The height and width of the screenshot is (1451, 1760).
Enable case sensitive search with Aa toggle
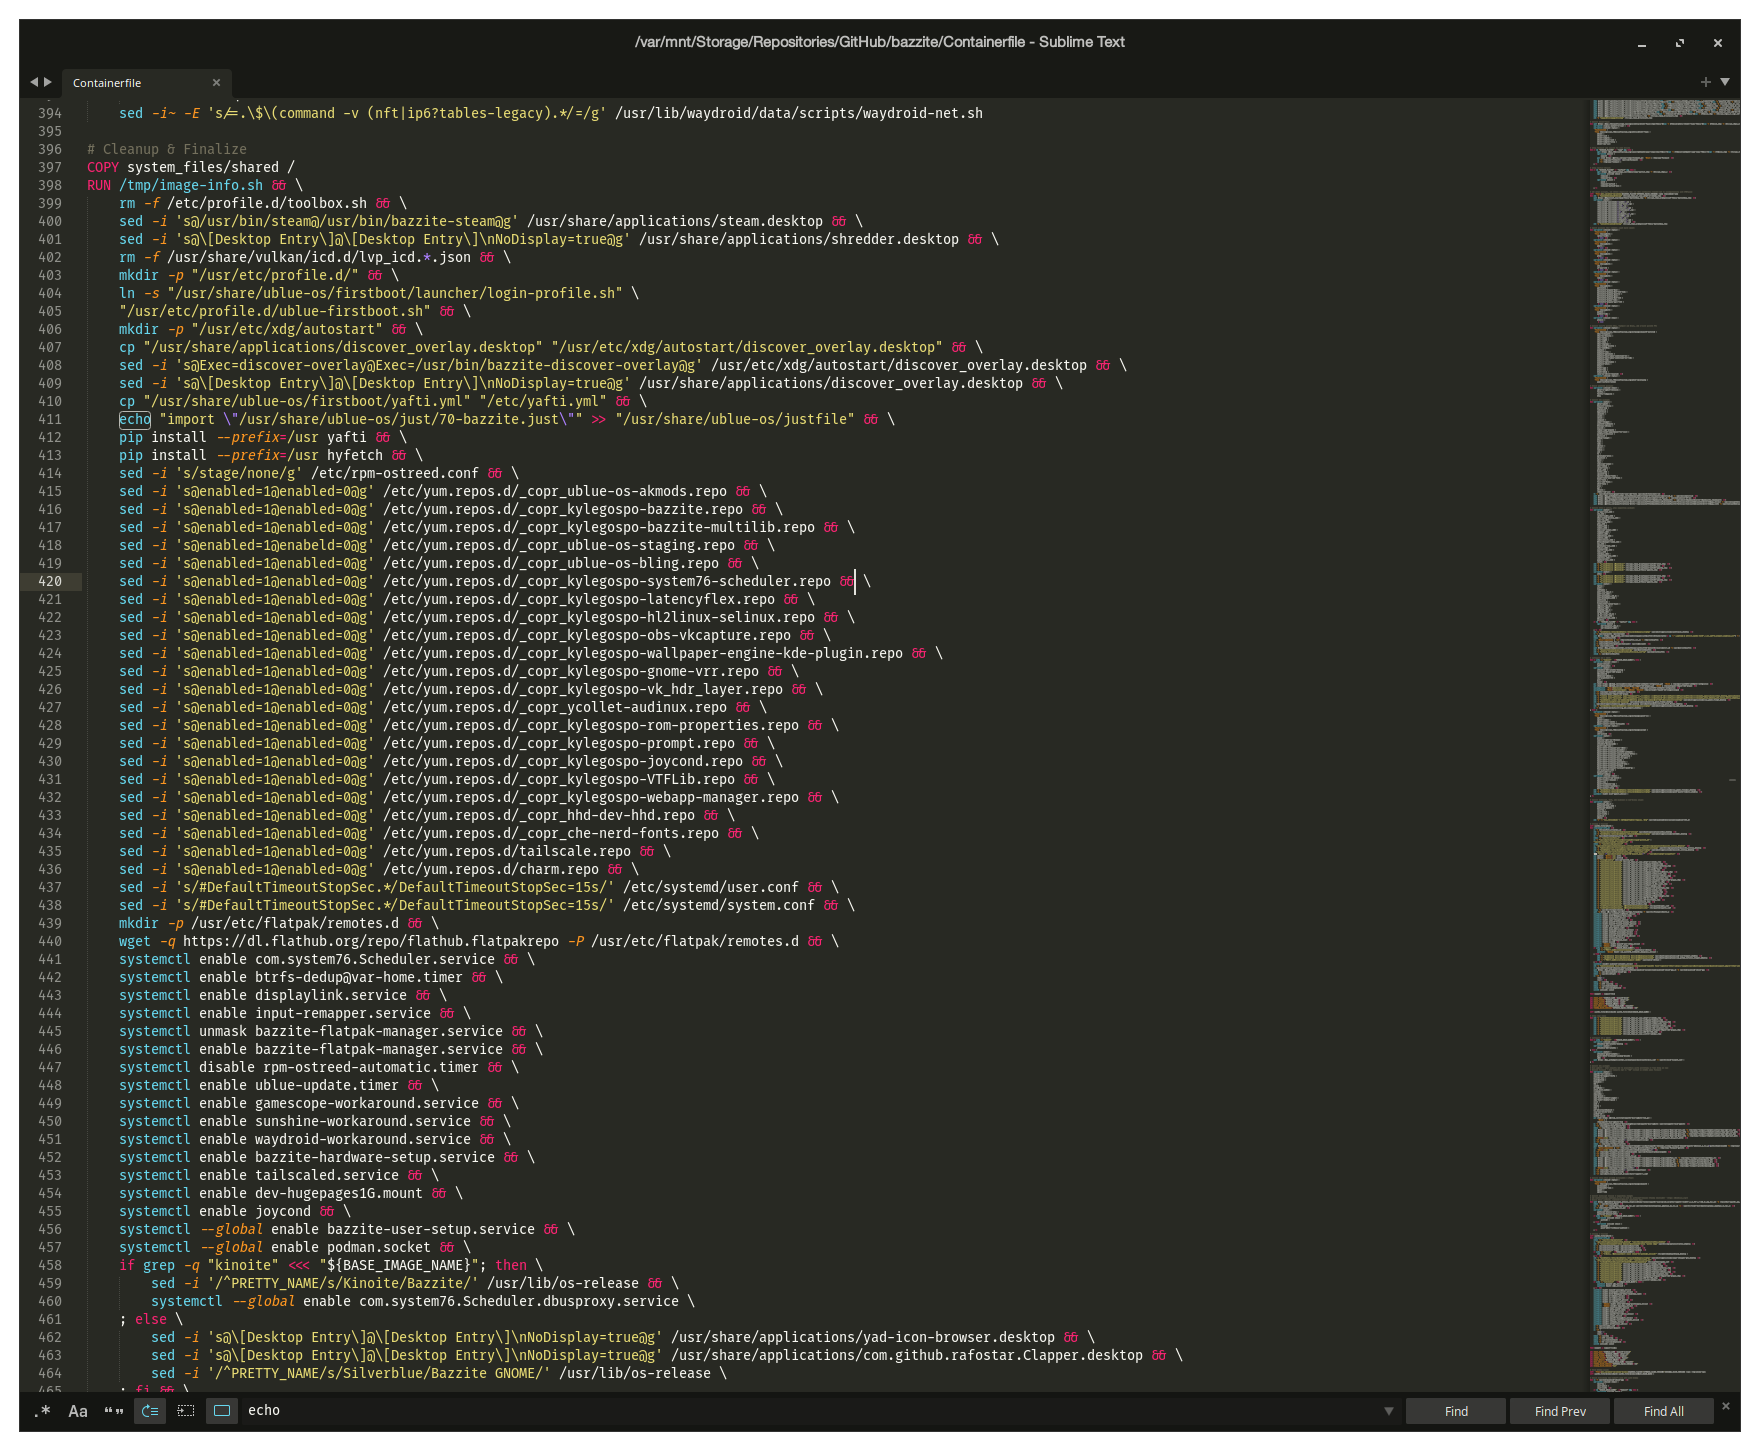[77, 1411]
